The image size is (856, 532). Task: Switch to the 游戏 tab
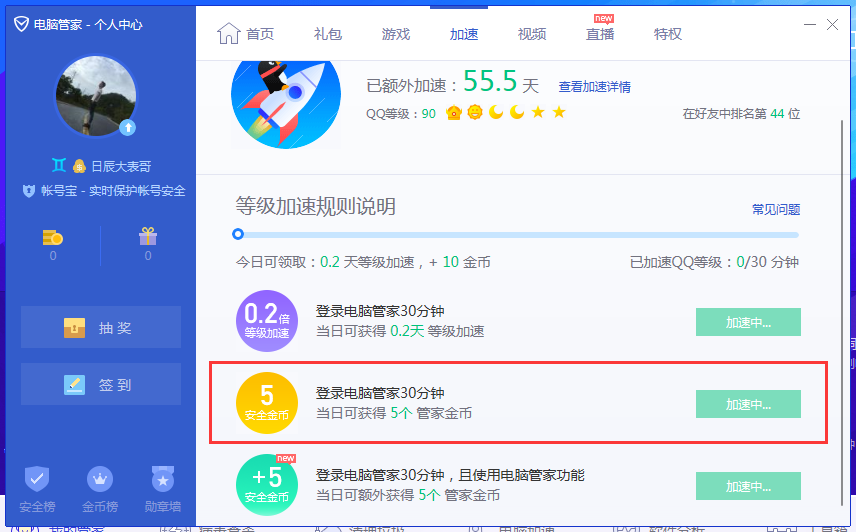click(396, 34)
